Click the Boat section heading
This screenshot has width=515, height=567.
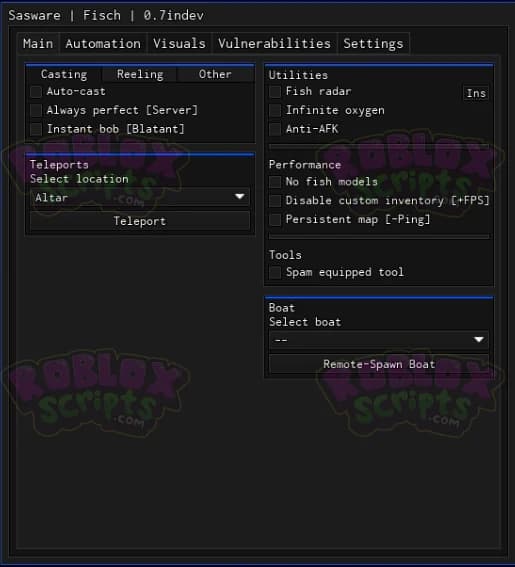pyautogui.click(x=282, y=308)
